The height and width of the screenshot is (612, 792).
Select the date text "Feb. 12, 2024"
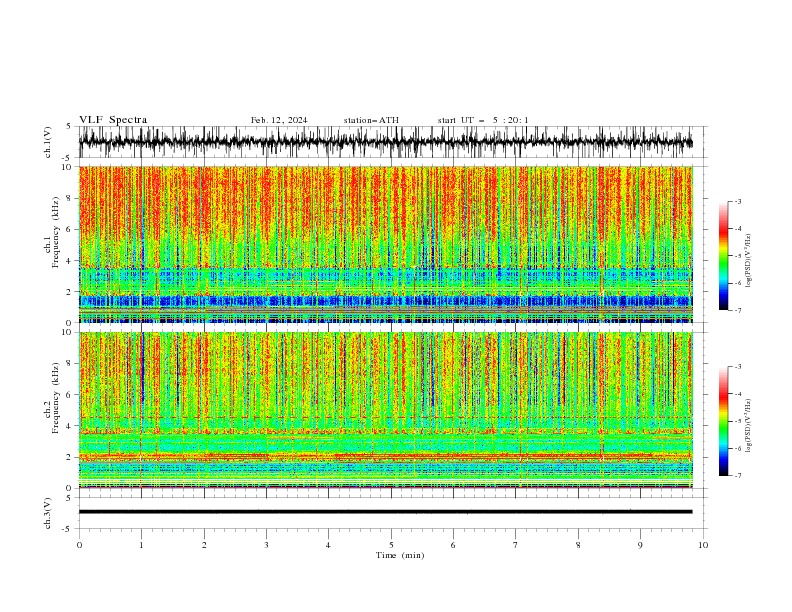click(x=279, y=120)
